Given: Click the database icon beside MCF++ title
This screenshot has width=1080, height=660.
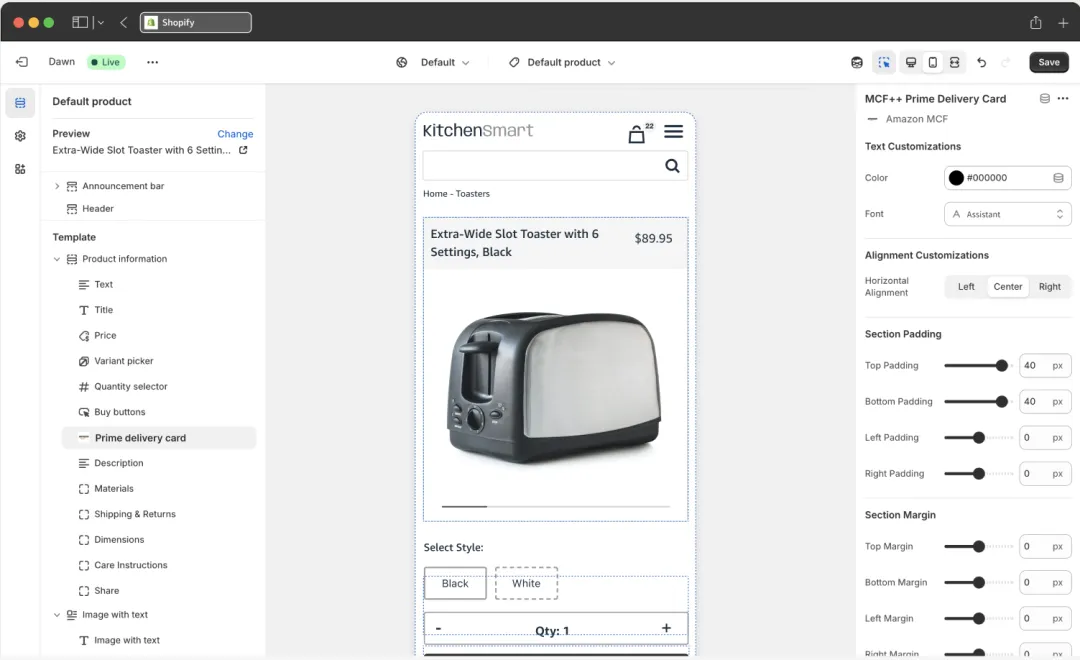Looking at the screenshot, I should click(x=1045, y=99).
